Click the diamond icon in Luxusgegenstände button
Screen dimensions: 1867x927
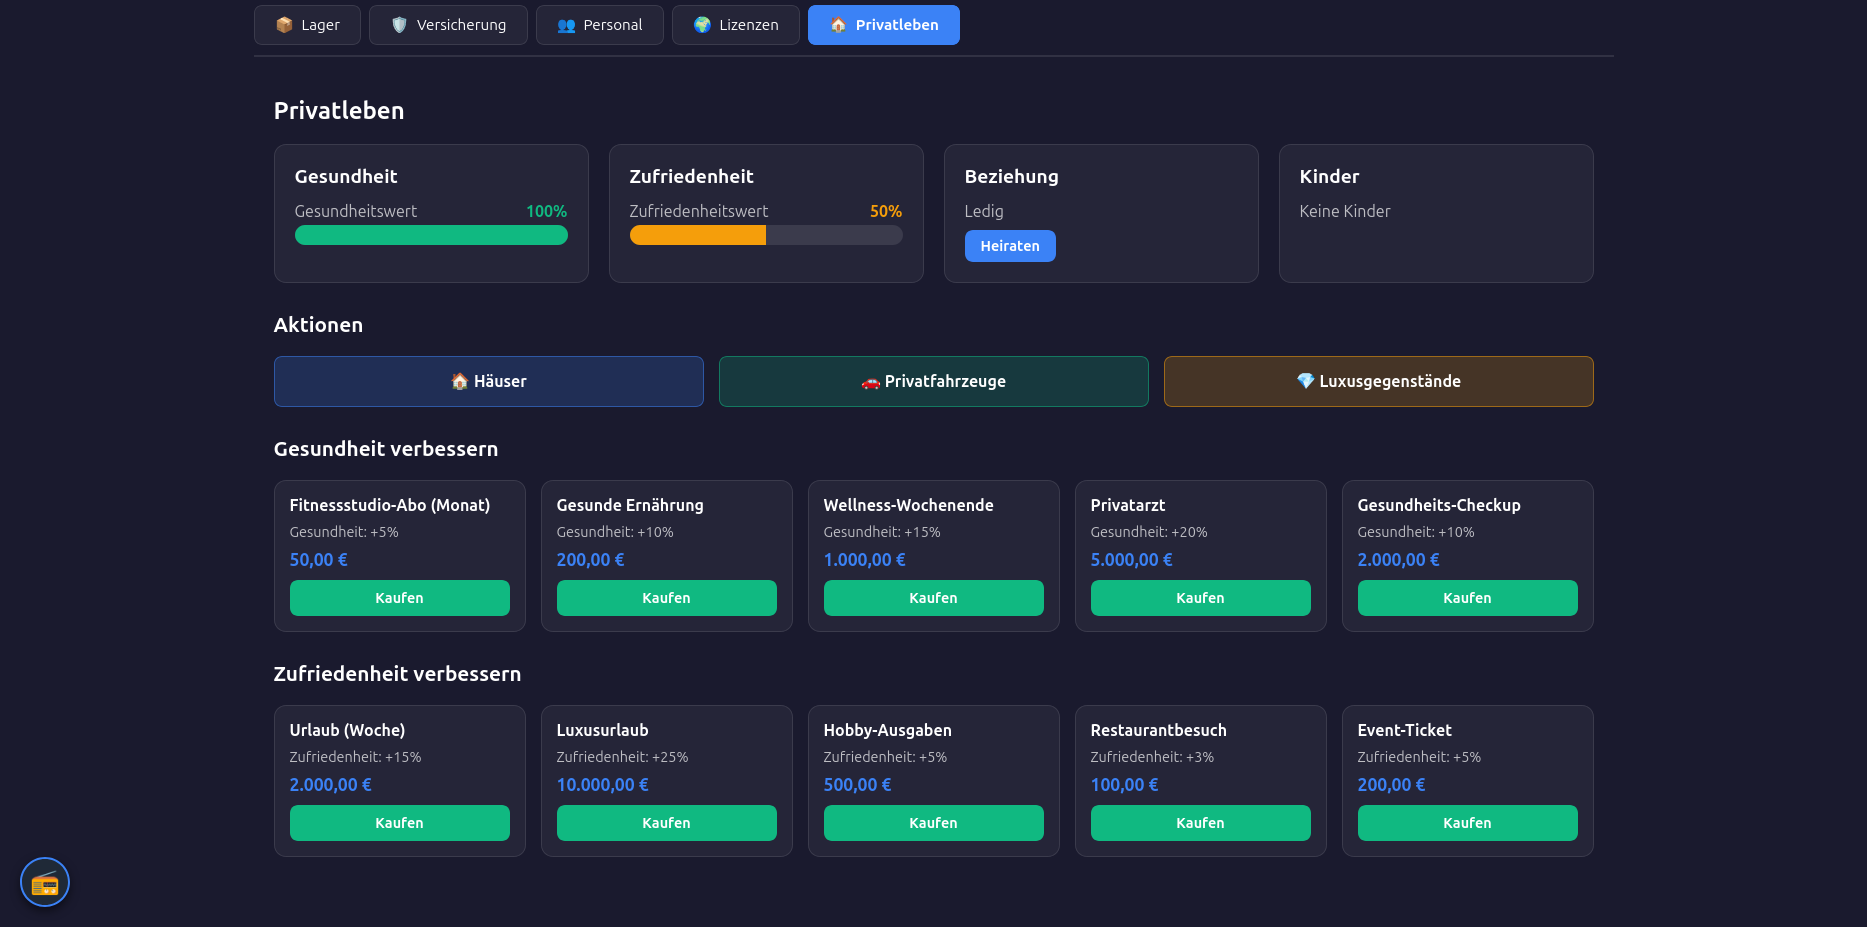coord(1305,381)
